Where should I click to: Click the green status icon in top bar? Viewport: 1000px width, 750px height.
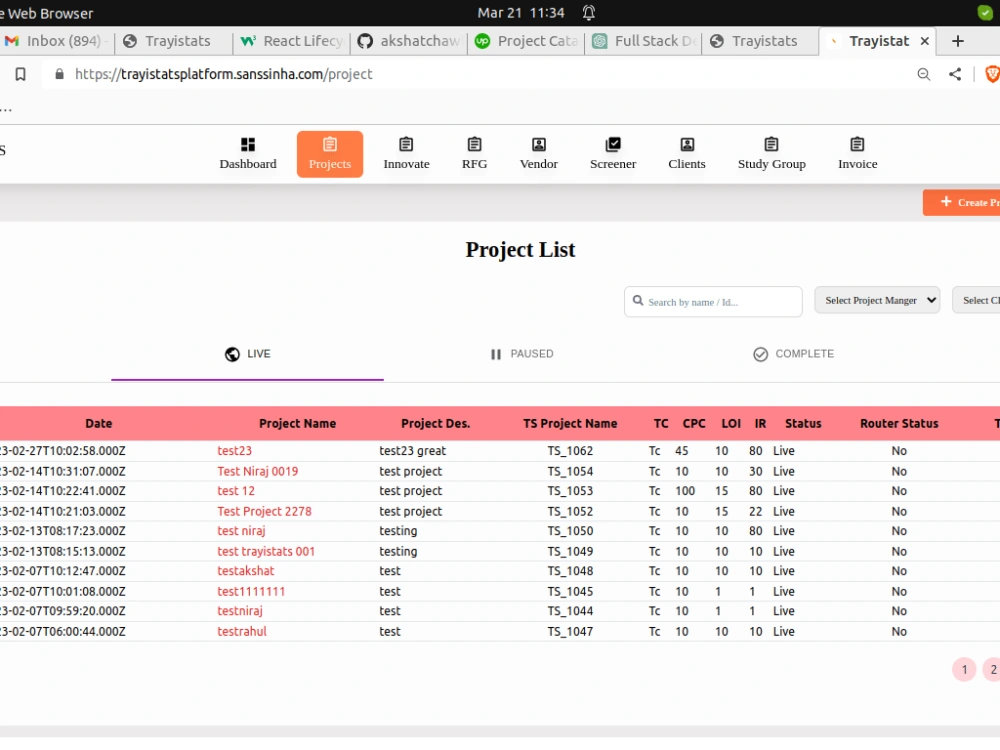tap(985, 12)
